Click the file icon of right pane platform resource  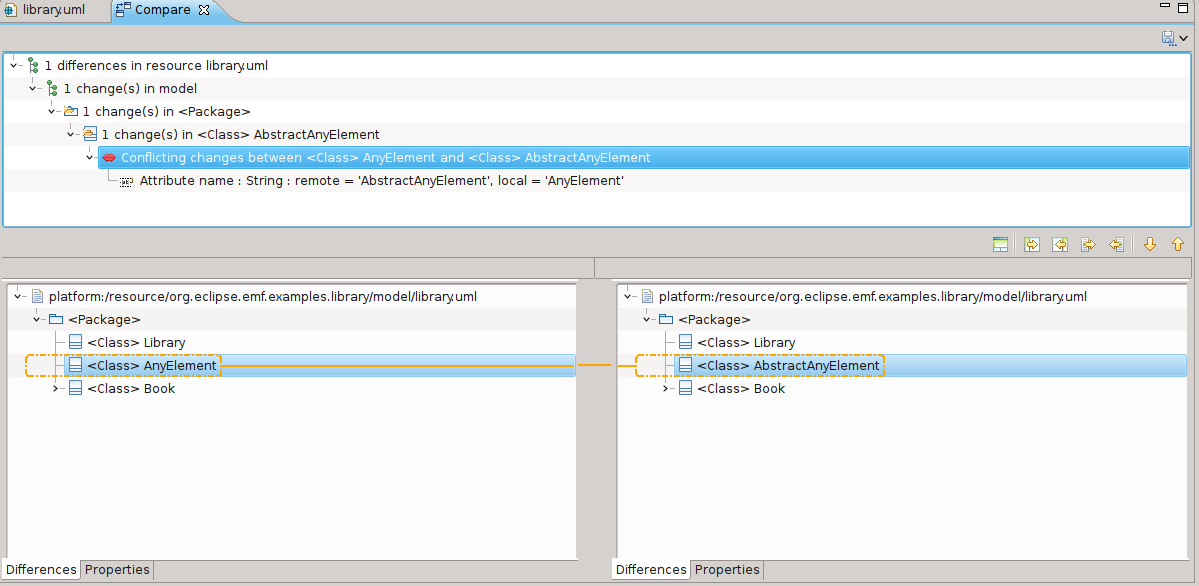[x=648, y=296]
